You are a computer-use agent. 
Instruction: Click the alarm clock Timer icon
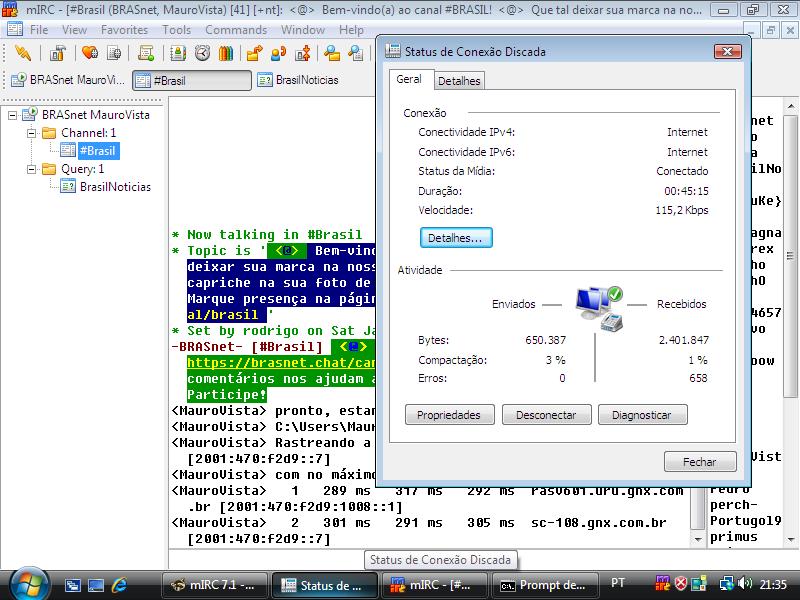point(203,53)
